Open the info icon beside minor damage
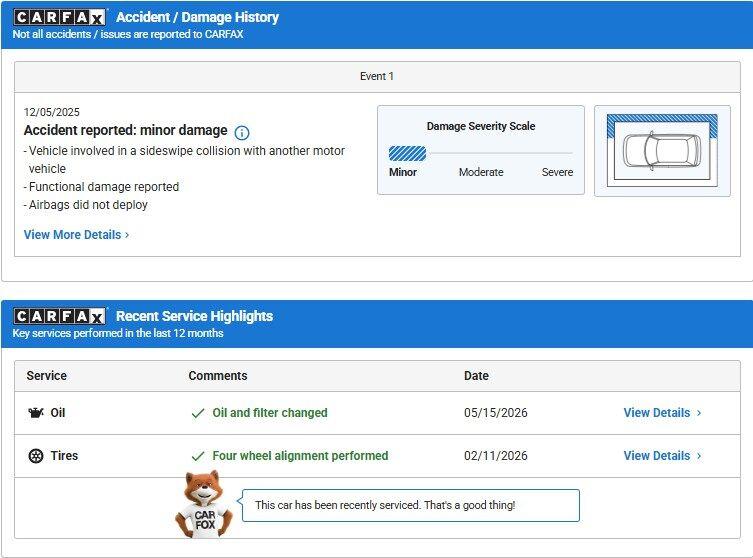753x558 pixels. [x=242, y=133]
